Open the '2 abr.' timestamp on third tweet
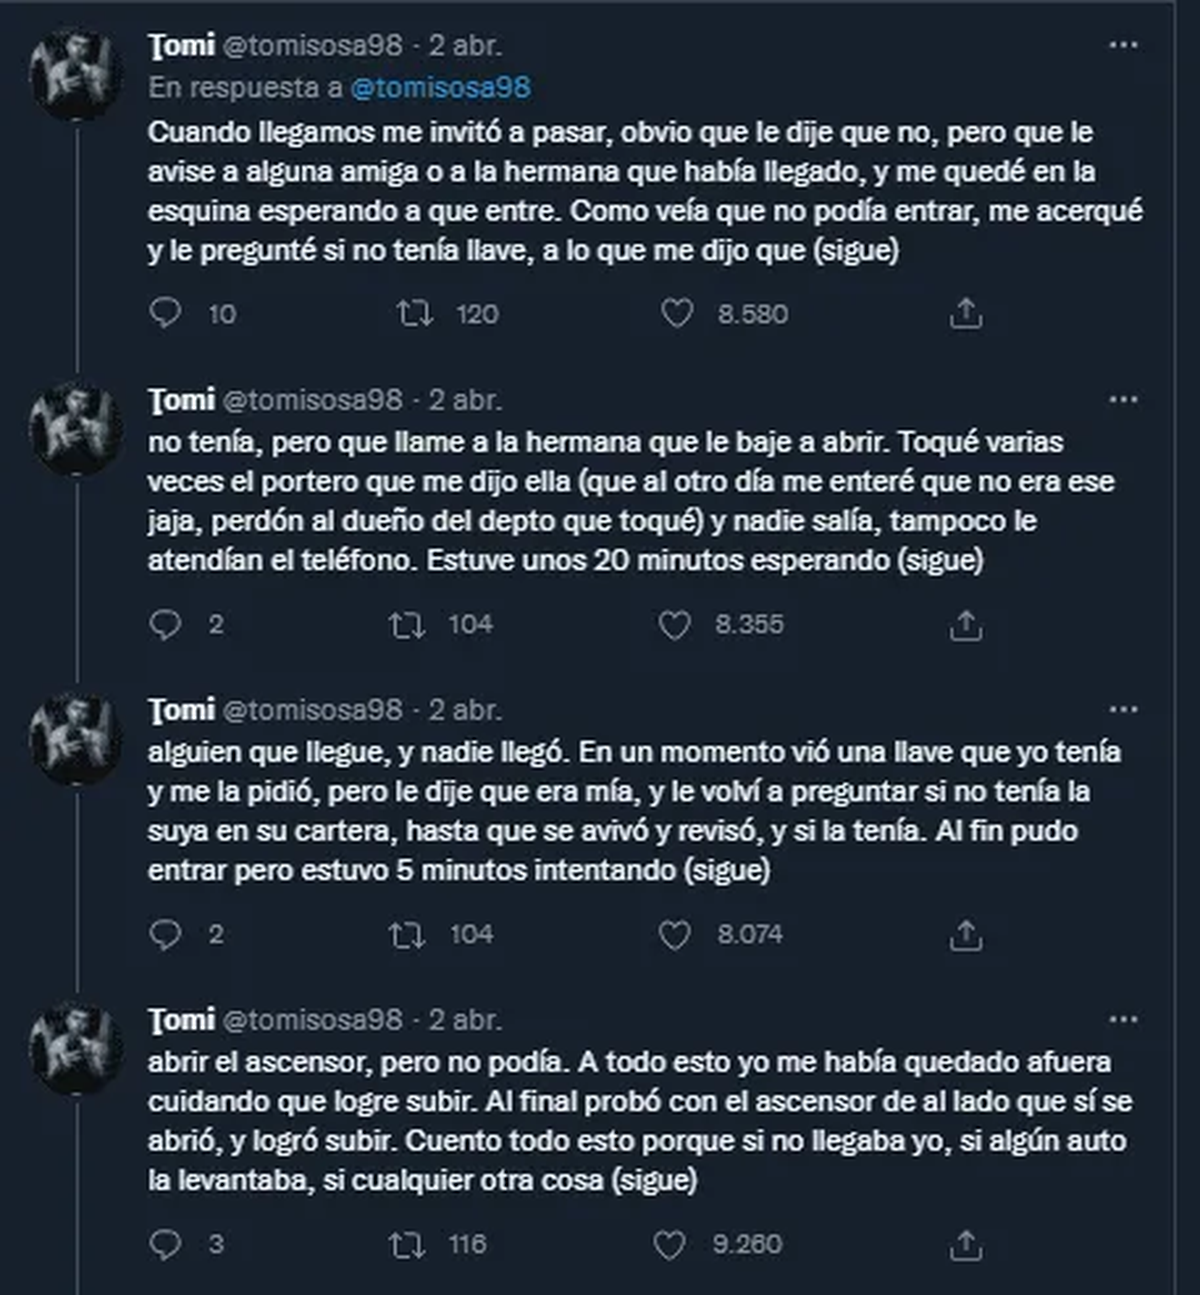 click(465, 710)
